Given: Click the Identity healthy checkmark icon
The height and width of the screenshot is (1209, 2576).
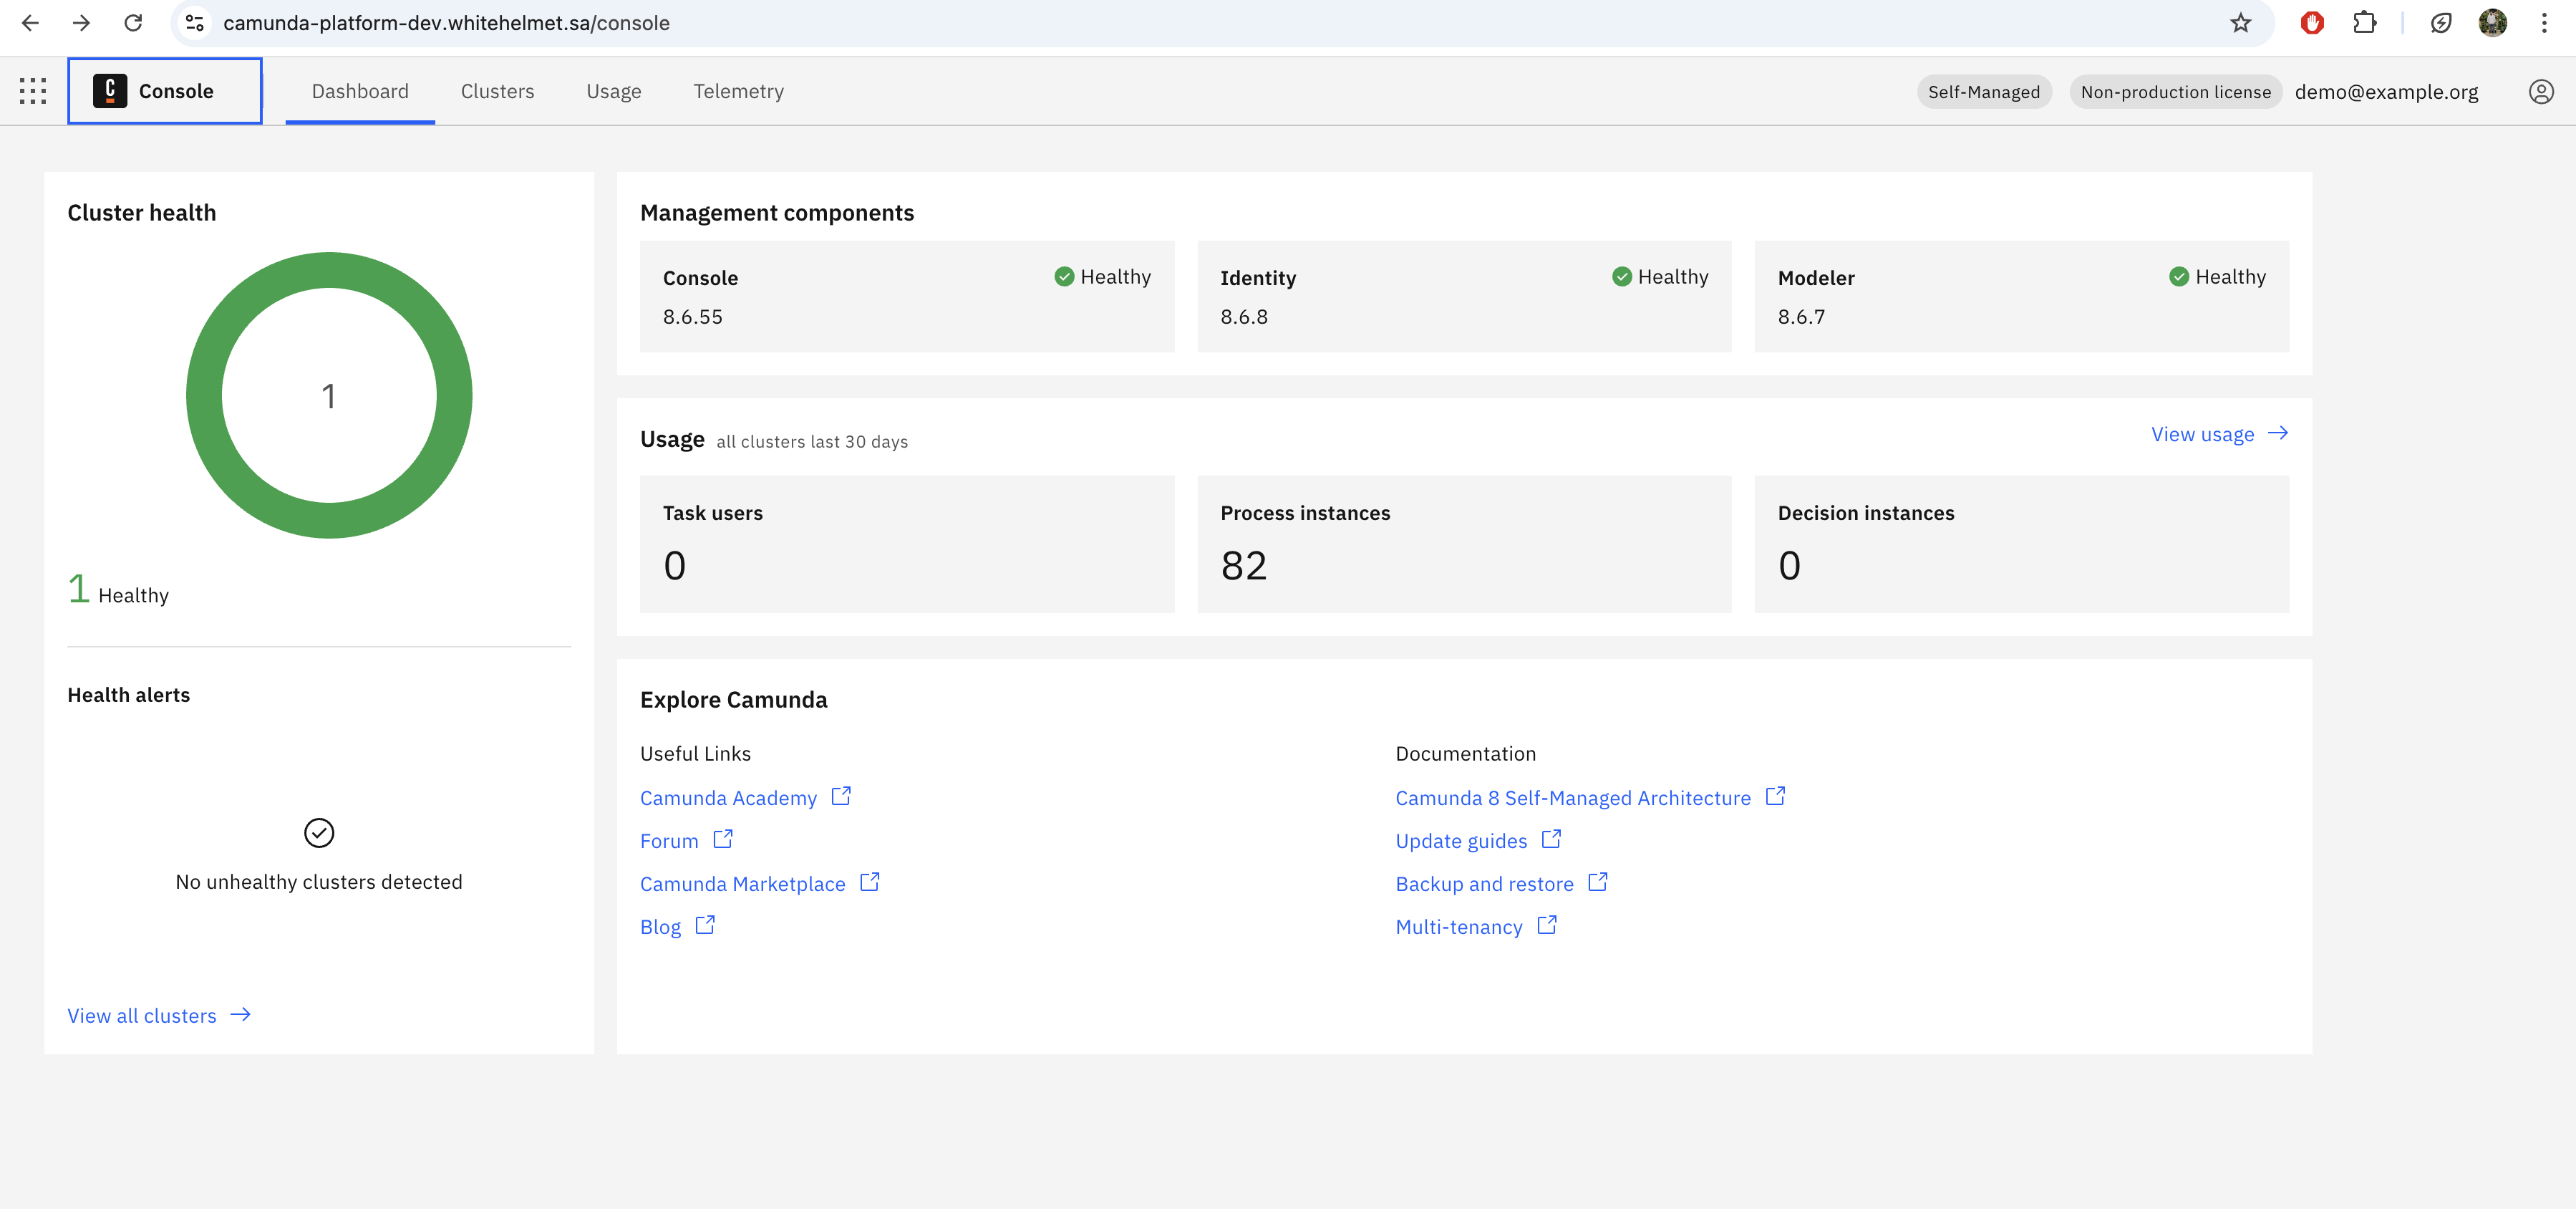Looking at the screenshot, I should tap(1622, 277).
